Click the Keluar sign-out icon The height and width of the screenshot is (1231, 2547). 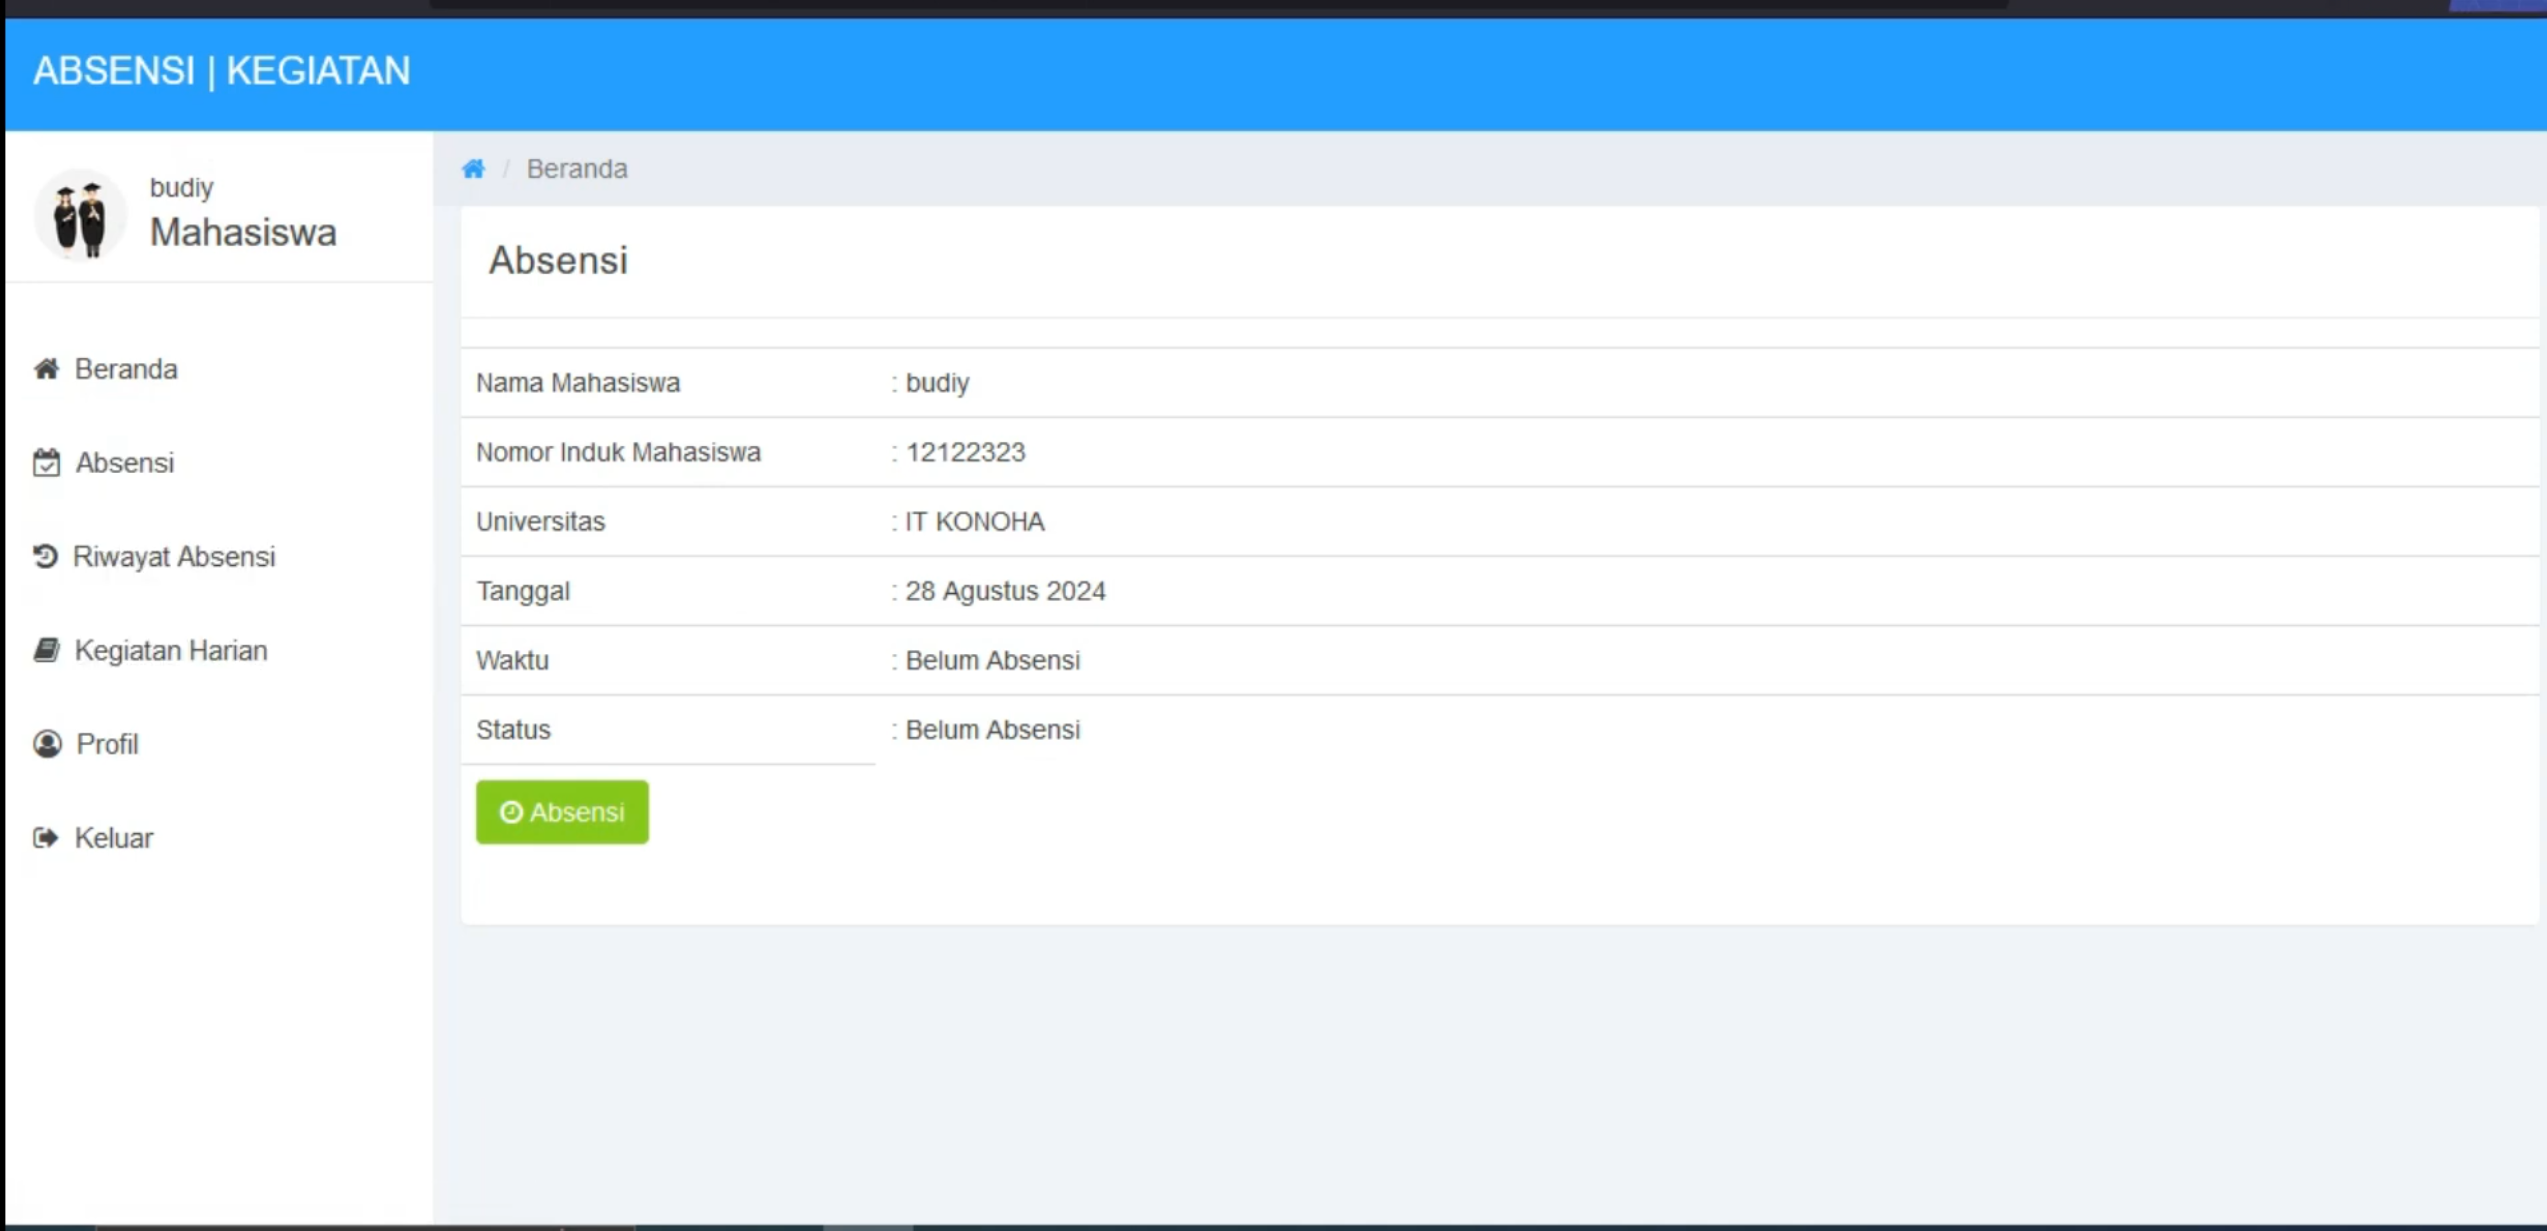46,838
